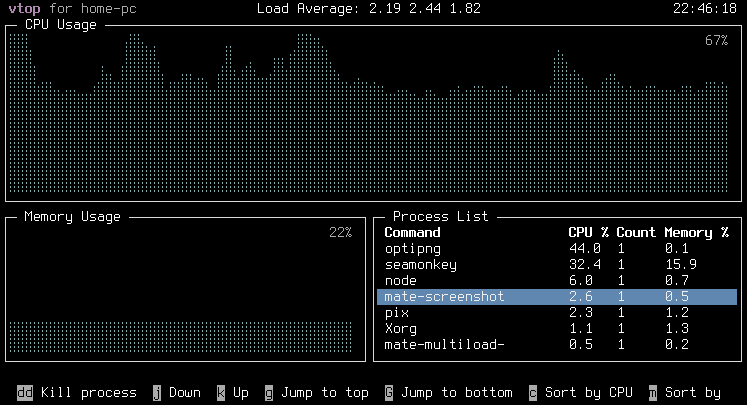
Task: Select the seamonkey process row
Action: [x=557, y=264]
